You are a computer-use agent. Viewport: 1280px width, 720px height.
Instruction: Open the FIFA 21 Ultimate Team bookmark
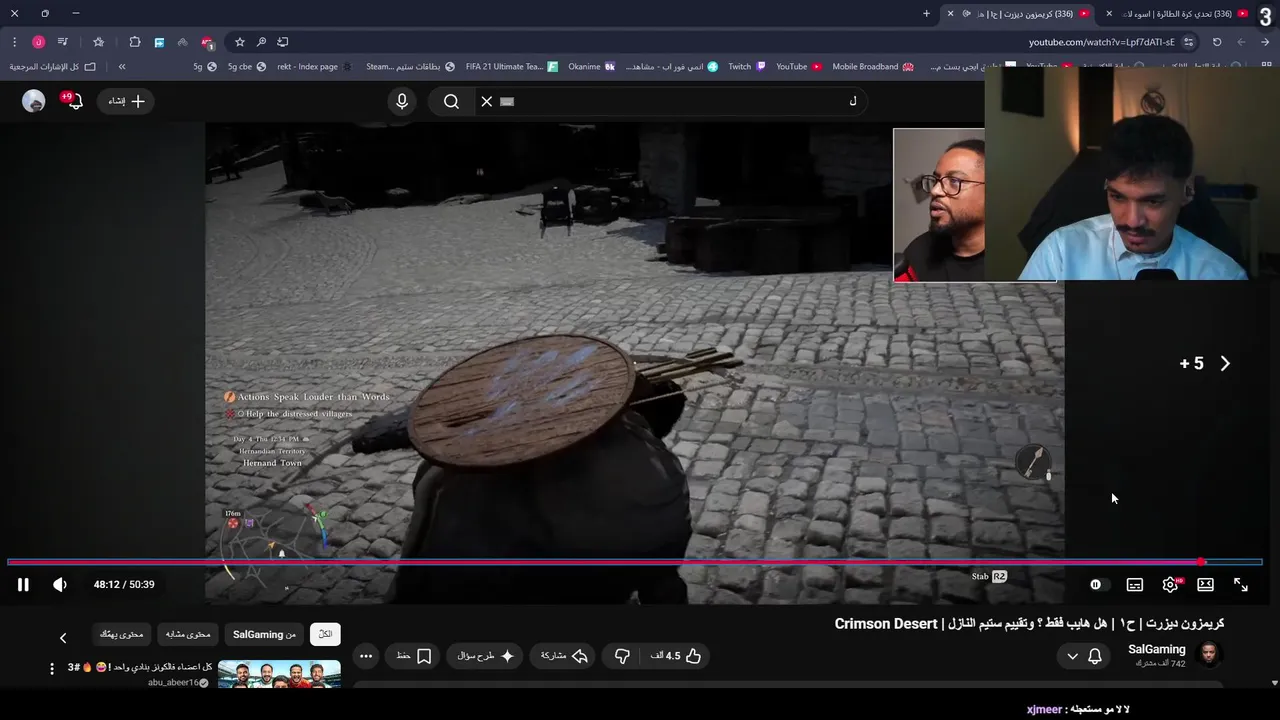point(512,66)
